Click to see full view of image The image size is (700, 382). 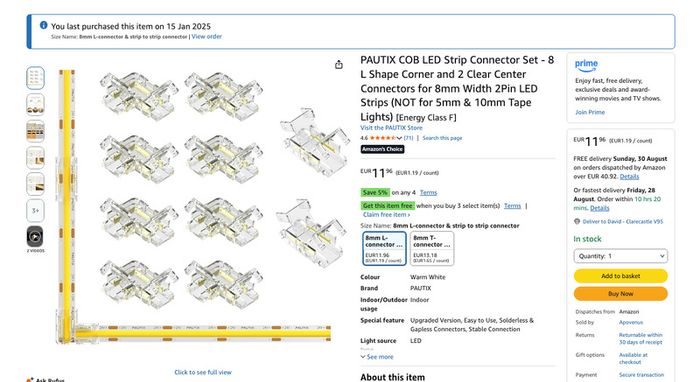(203, 372)
